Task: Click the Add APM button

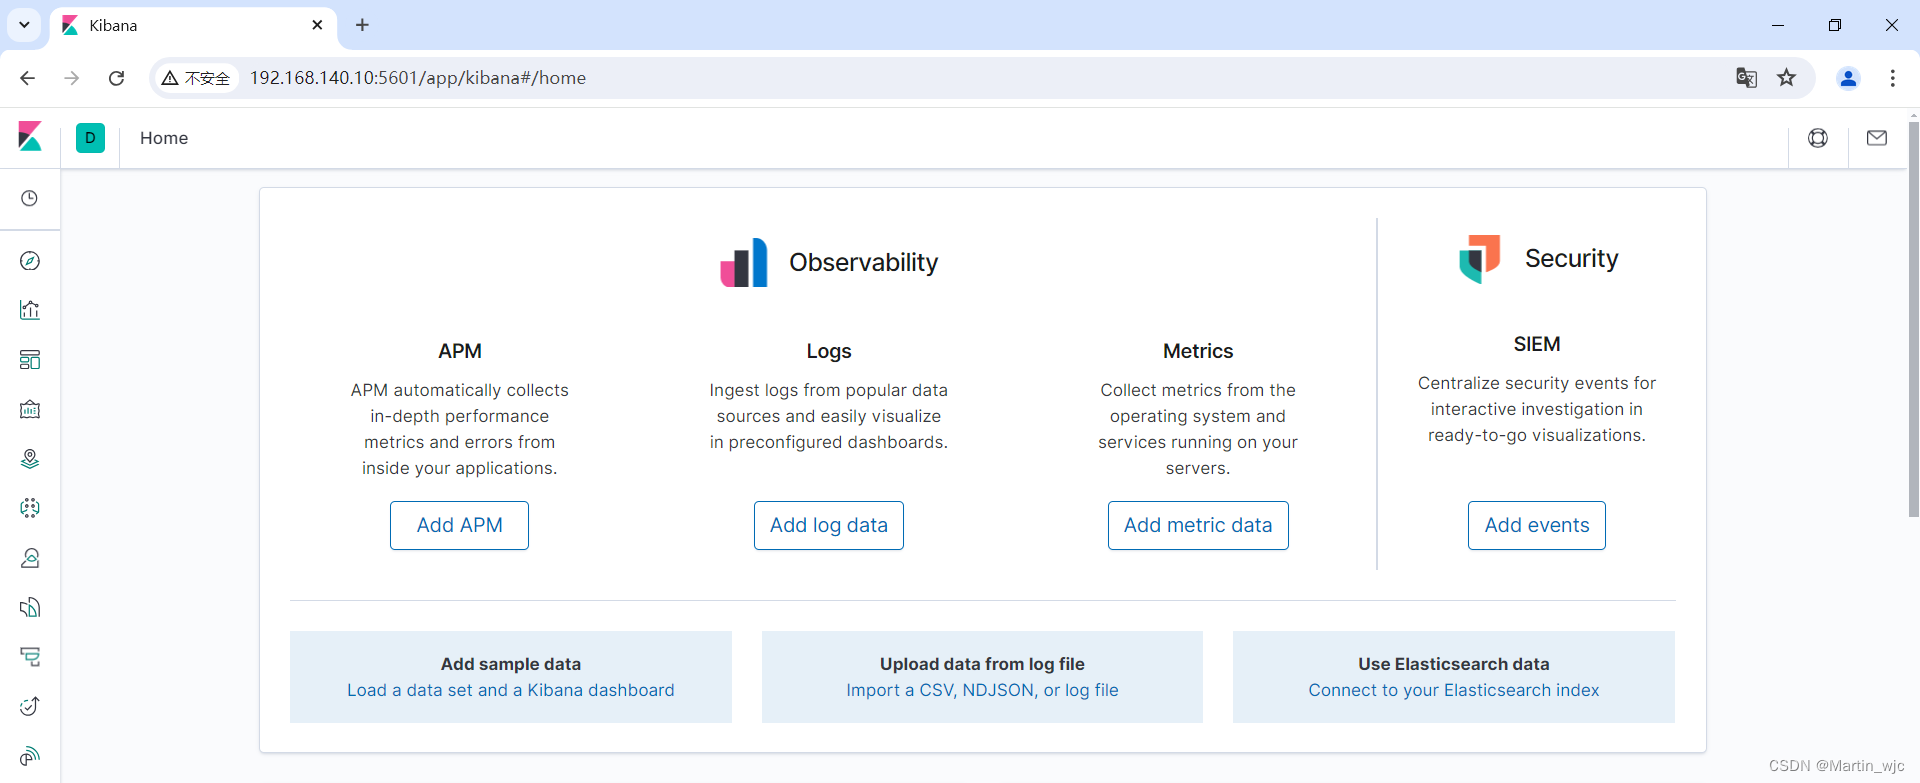Action: point(459,525)
